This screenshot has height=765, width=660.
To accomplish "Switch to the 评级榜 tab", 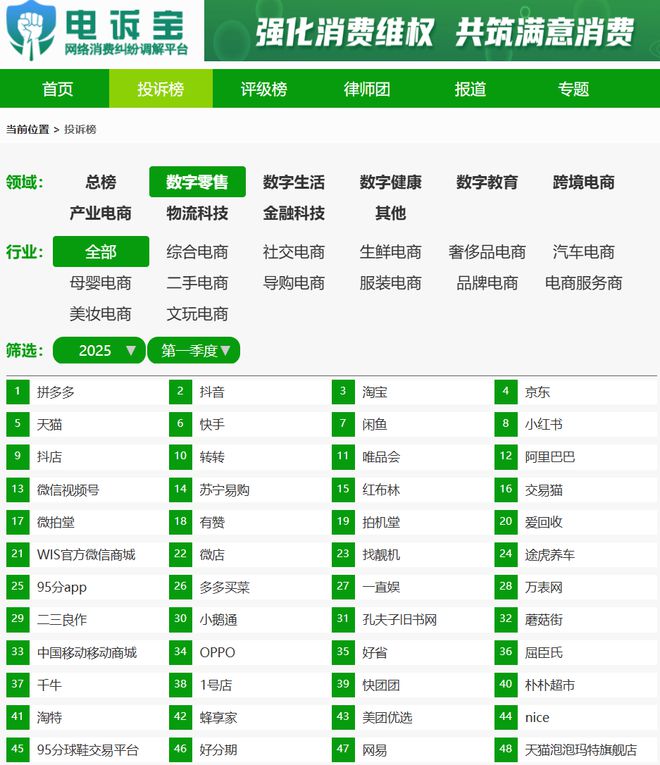I will (264, 89).
